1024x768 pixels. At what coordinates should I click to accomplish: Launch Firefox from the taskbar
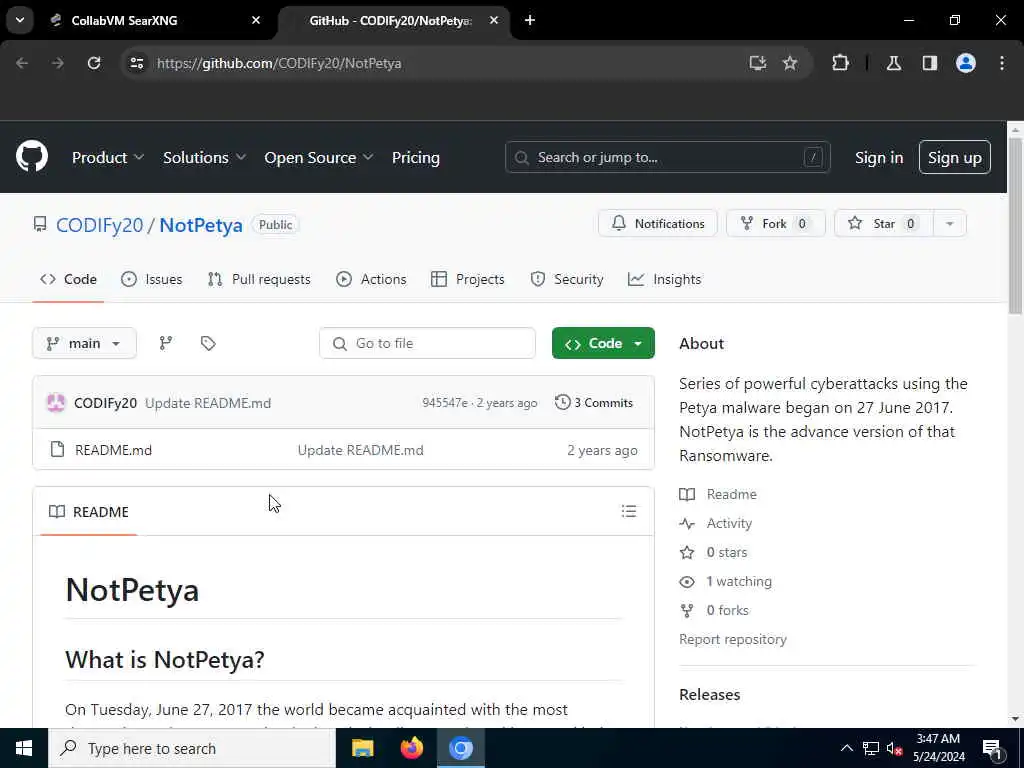pyautogui.click(x=411, y=748)
